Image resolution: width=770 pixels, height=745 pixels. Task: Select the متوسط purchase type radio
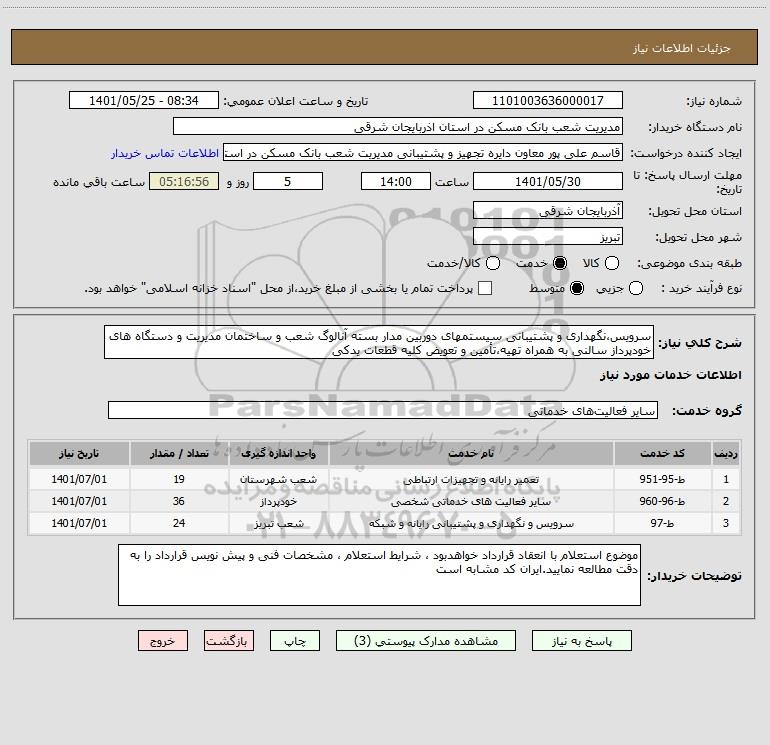click(577, 288)
